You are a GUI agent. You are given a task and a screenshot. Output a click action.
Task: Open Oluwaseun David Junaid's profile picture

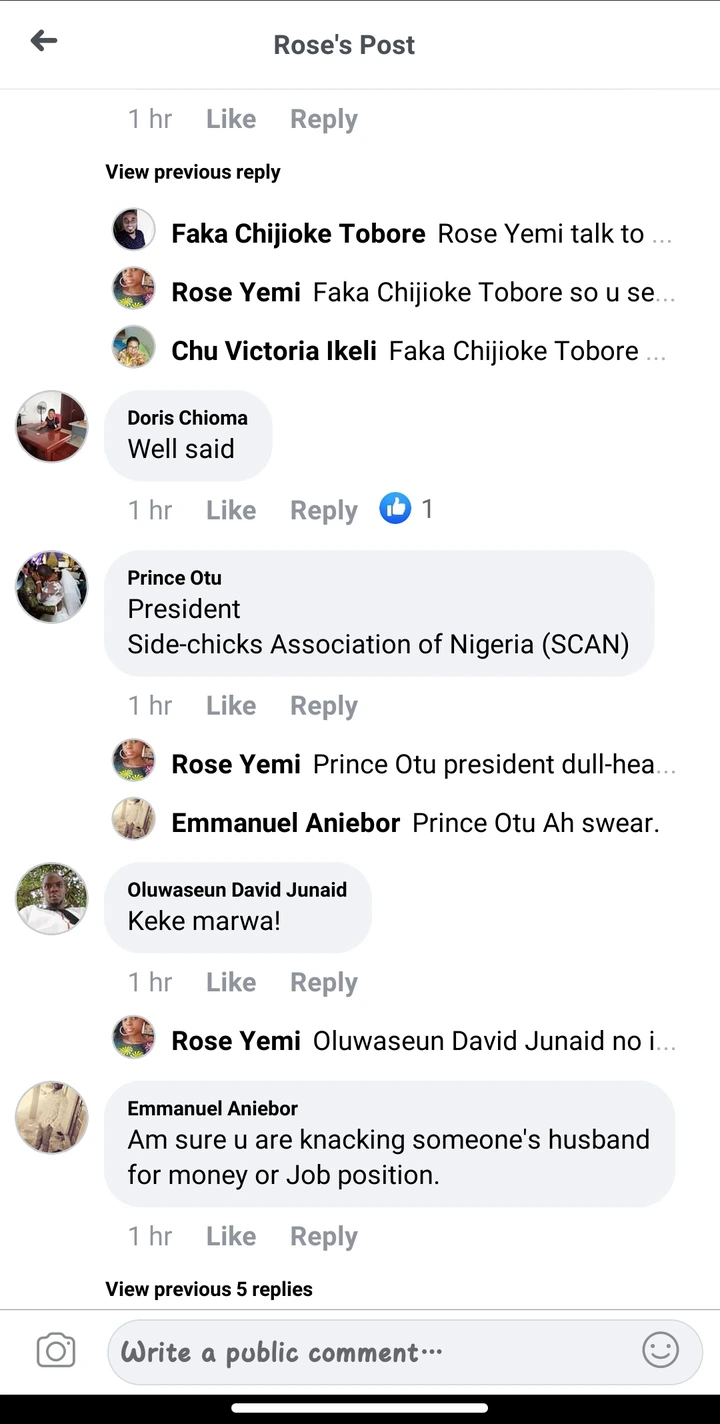[x=52, y=899]
